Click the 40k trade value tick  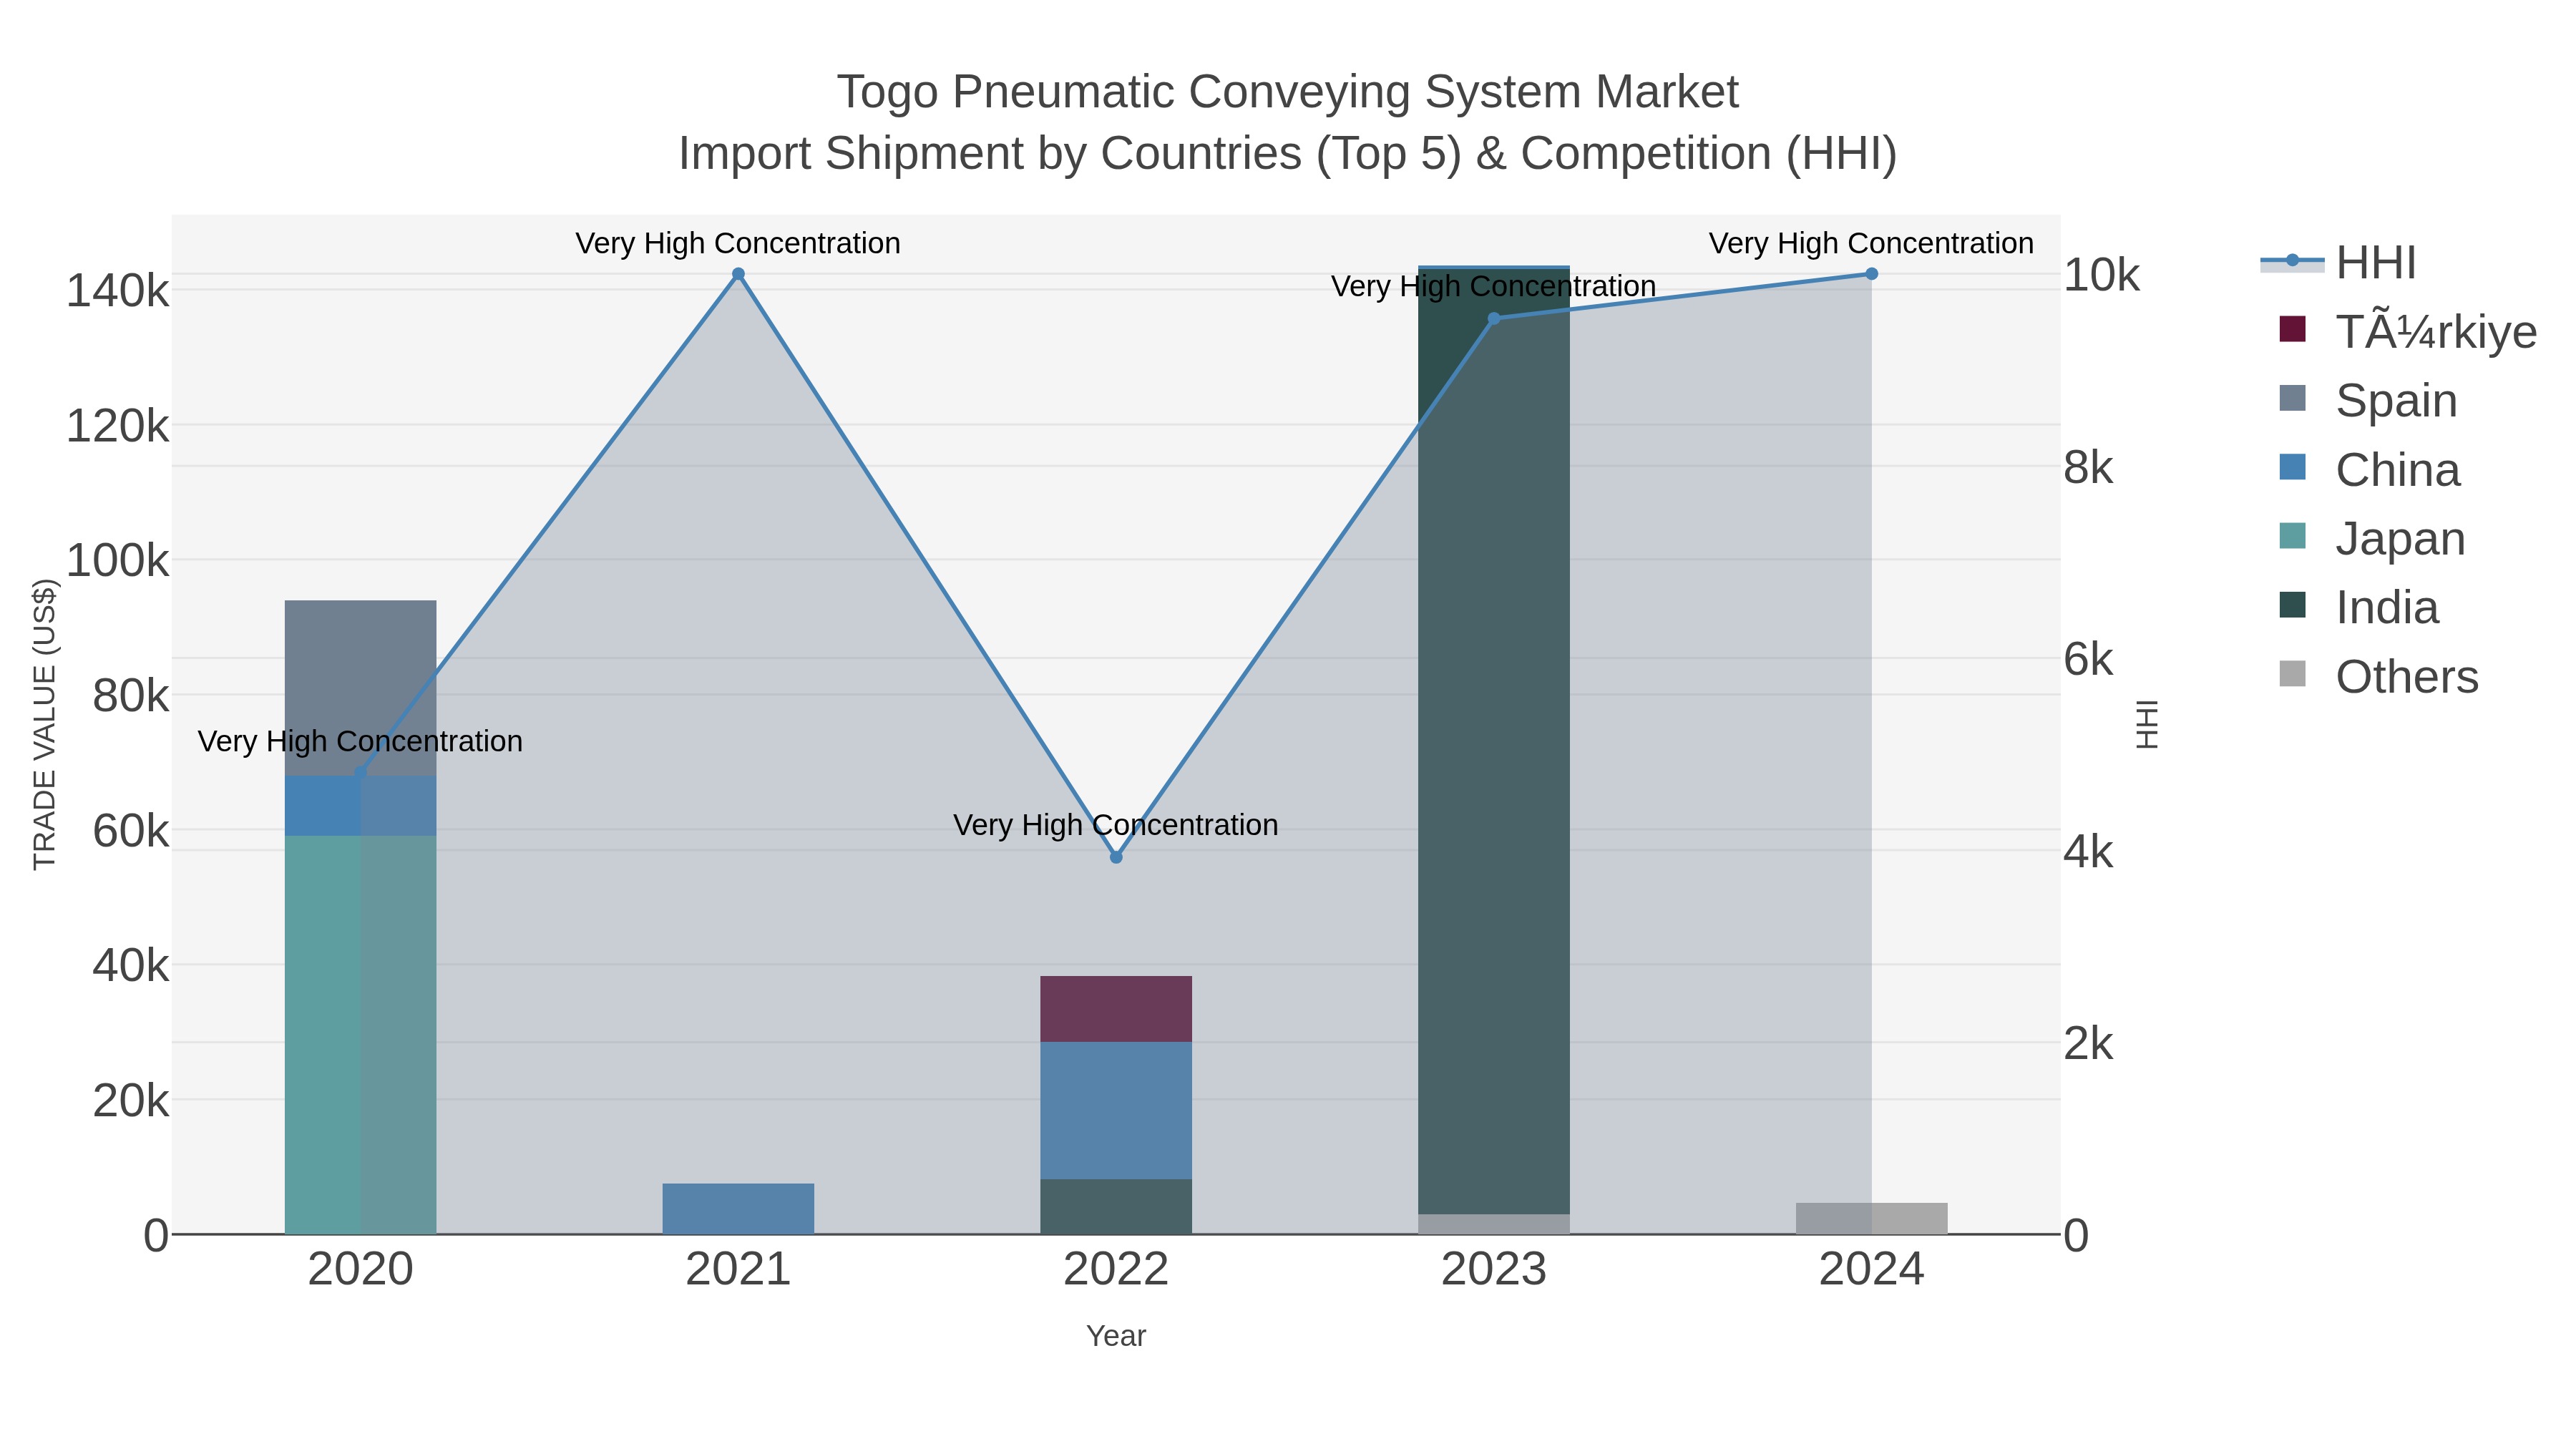pyautogui.click(x=131, y=966)
